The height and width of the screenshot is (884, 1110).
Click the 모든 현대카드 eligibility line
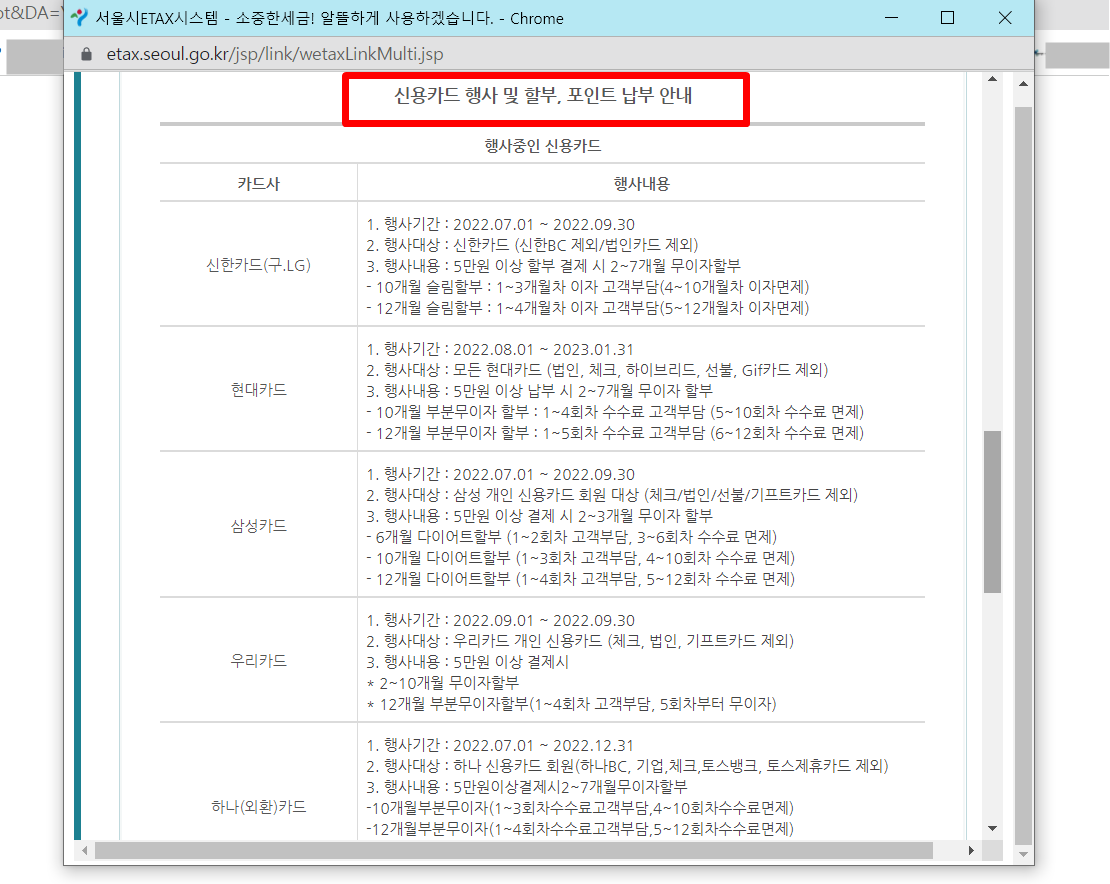pyautogui.click(x=597, y=369)
